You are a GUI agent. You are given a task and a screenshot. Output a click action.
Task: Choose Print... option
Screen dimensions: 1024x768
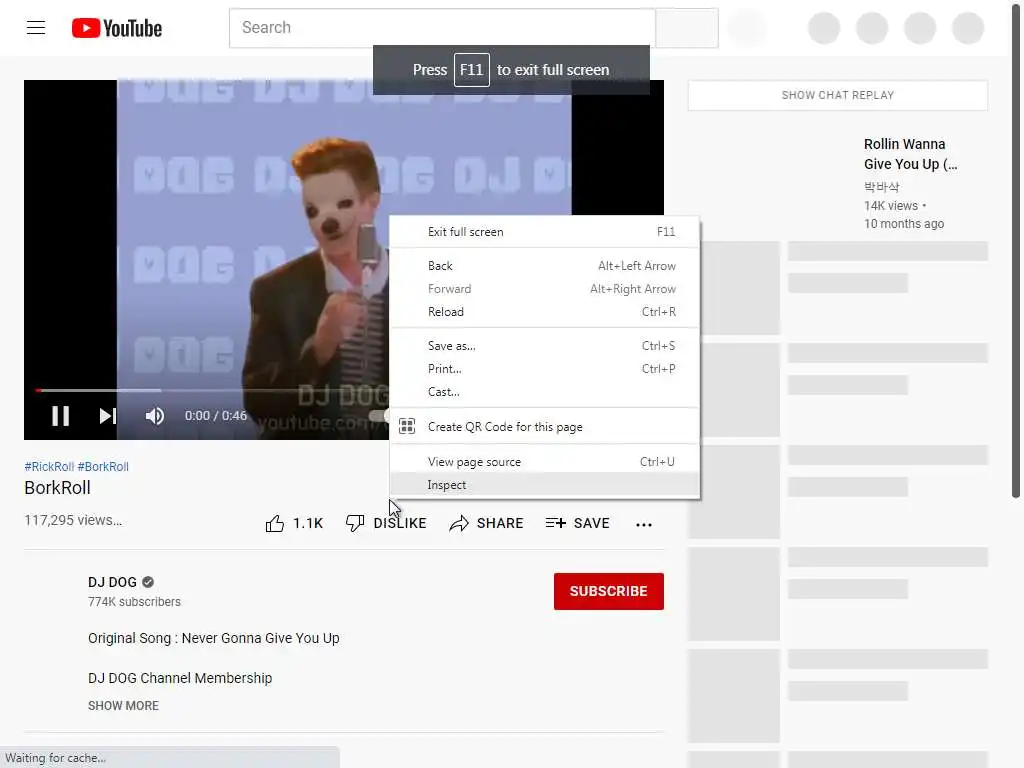(x=544, y=368)
